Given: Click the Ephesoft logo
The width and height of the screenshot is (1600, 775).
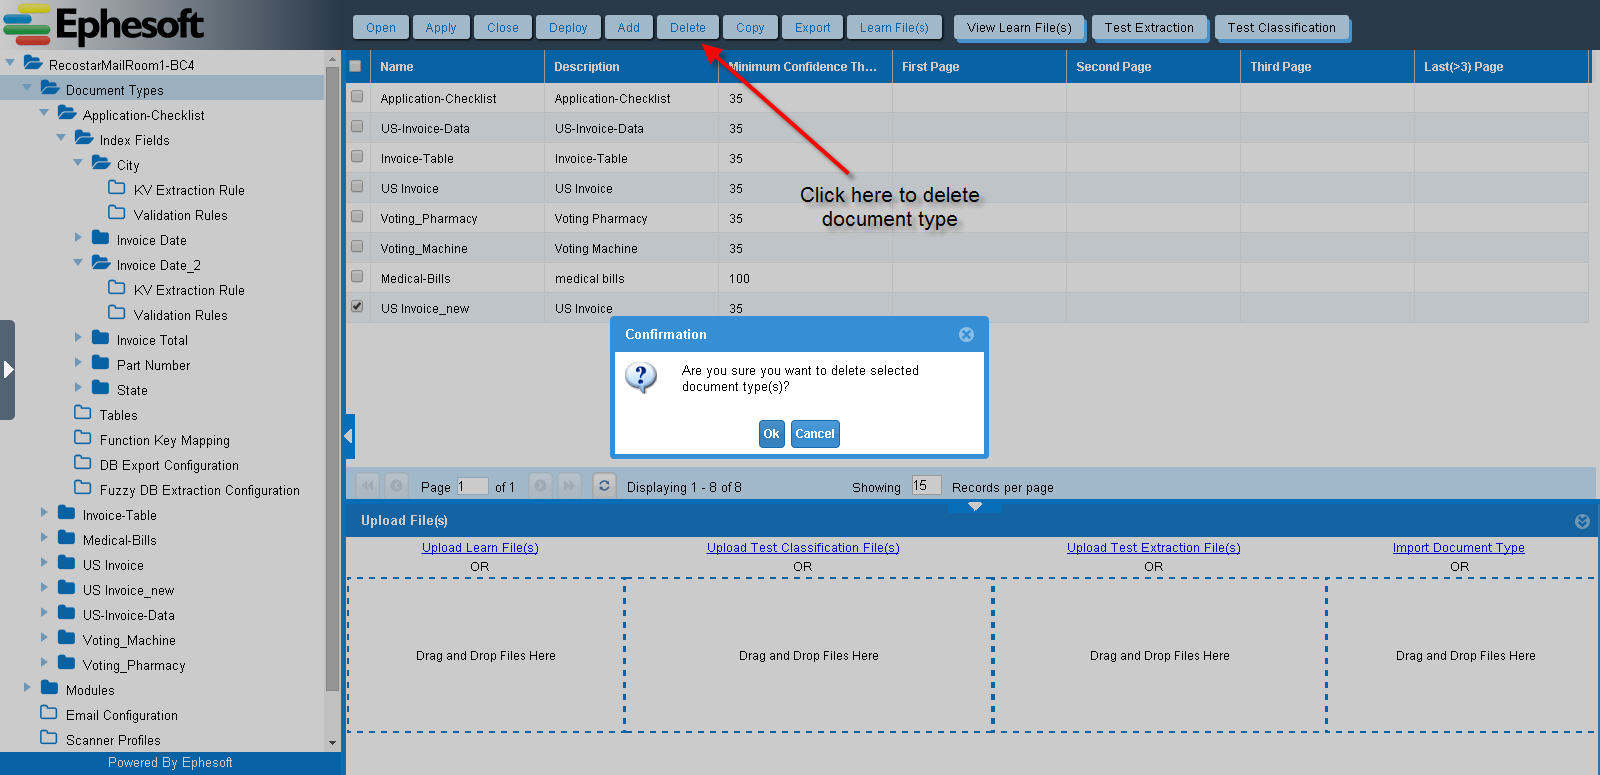Looking at the screenshot, I should 103,24.
